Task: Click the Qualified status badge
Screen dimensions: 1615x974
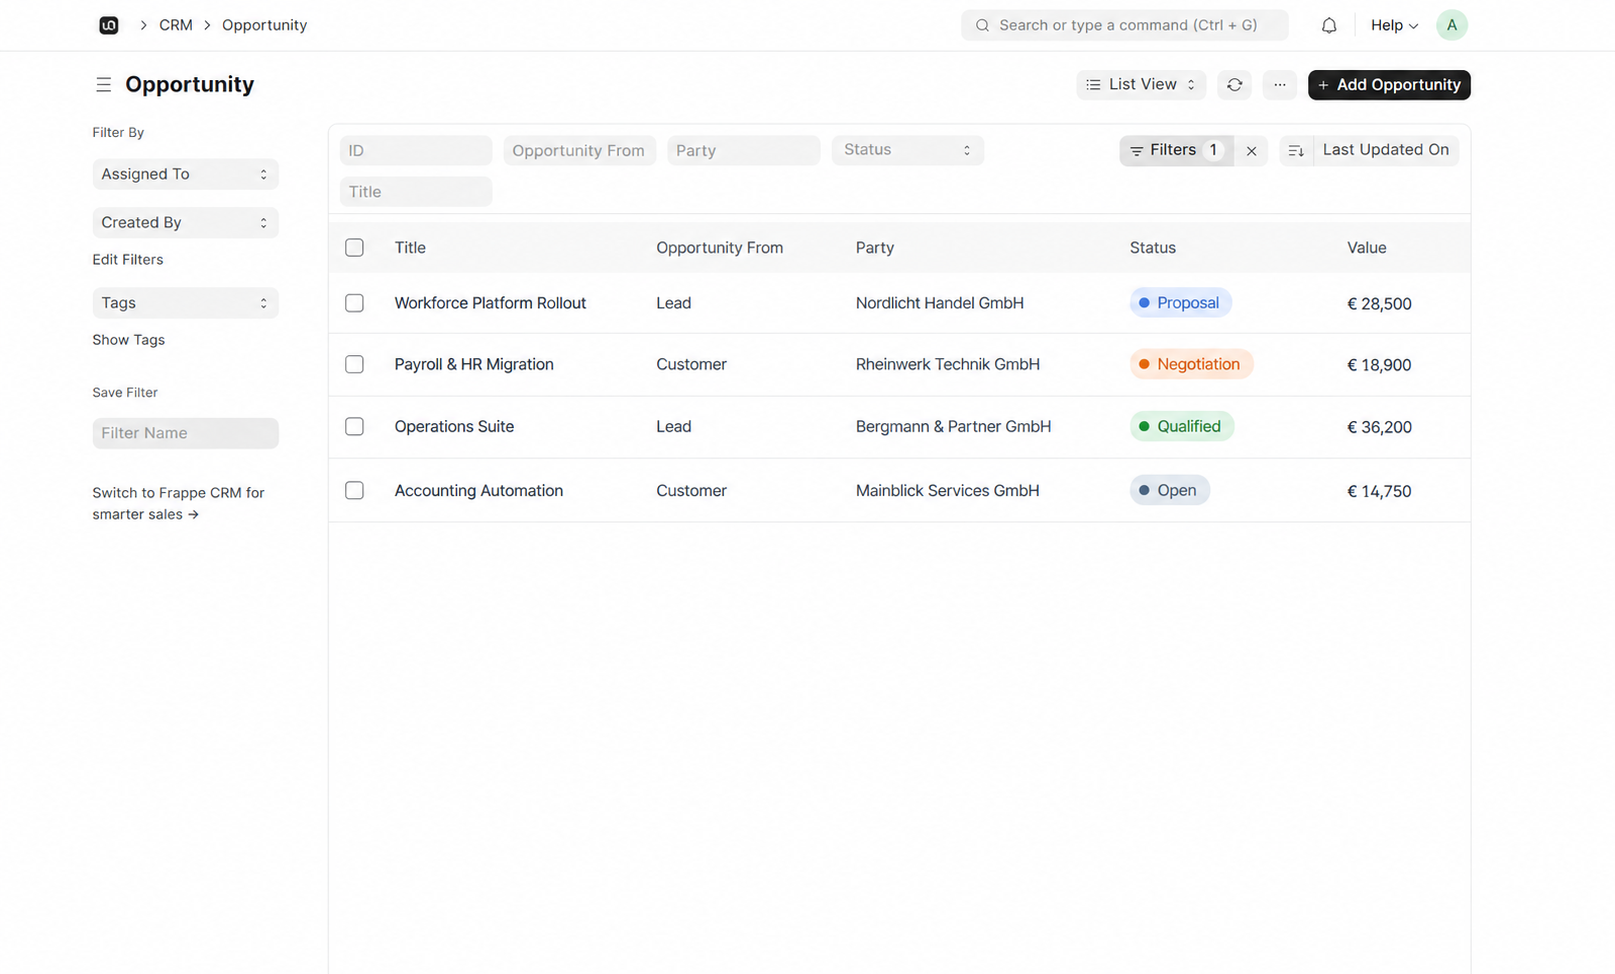Action: (1182, 426)
